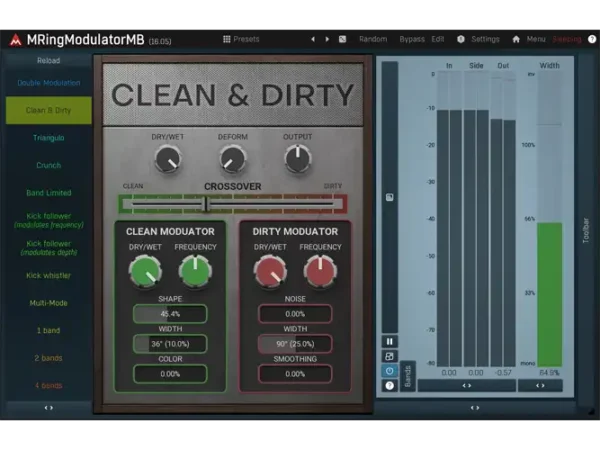This screenshot has height=450, width=600.
Task: Click Random to randomize settings
Action: pyautogui.click(x=373, y=39)
